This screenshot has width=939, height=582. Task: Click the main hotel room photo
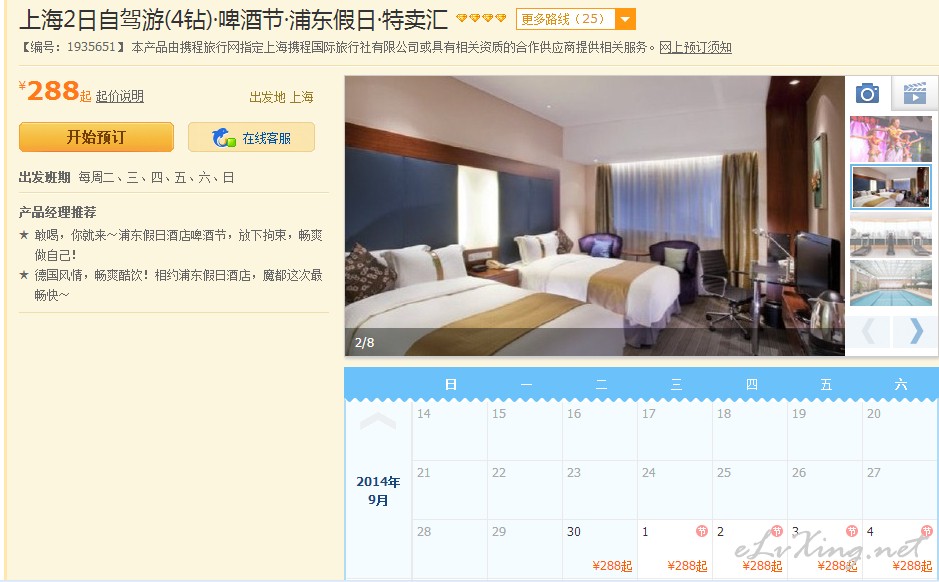tap(595, 216)
